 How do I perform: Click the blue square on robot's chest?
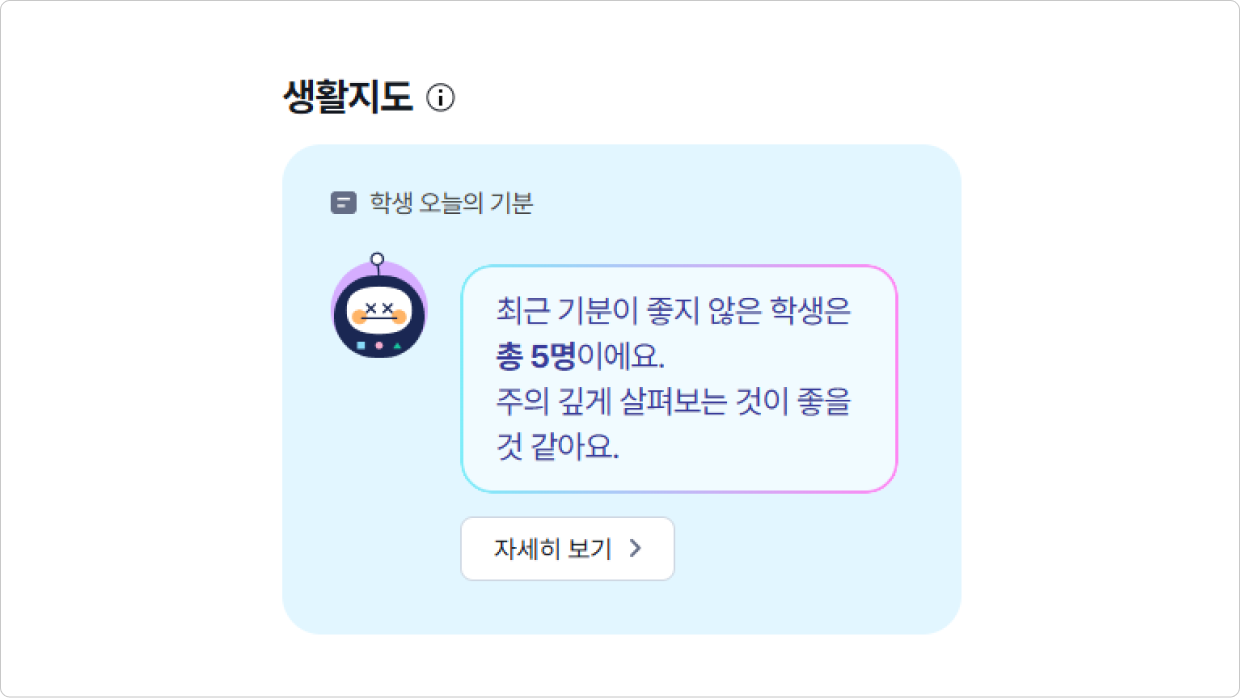point(361,345)
